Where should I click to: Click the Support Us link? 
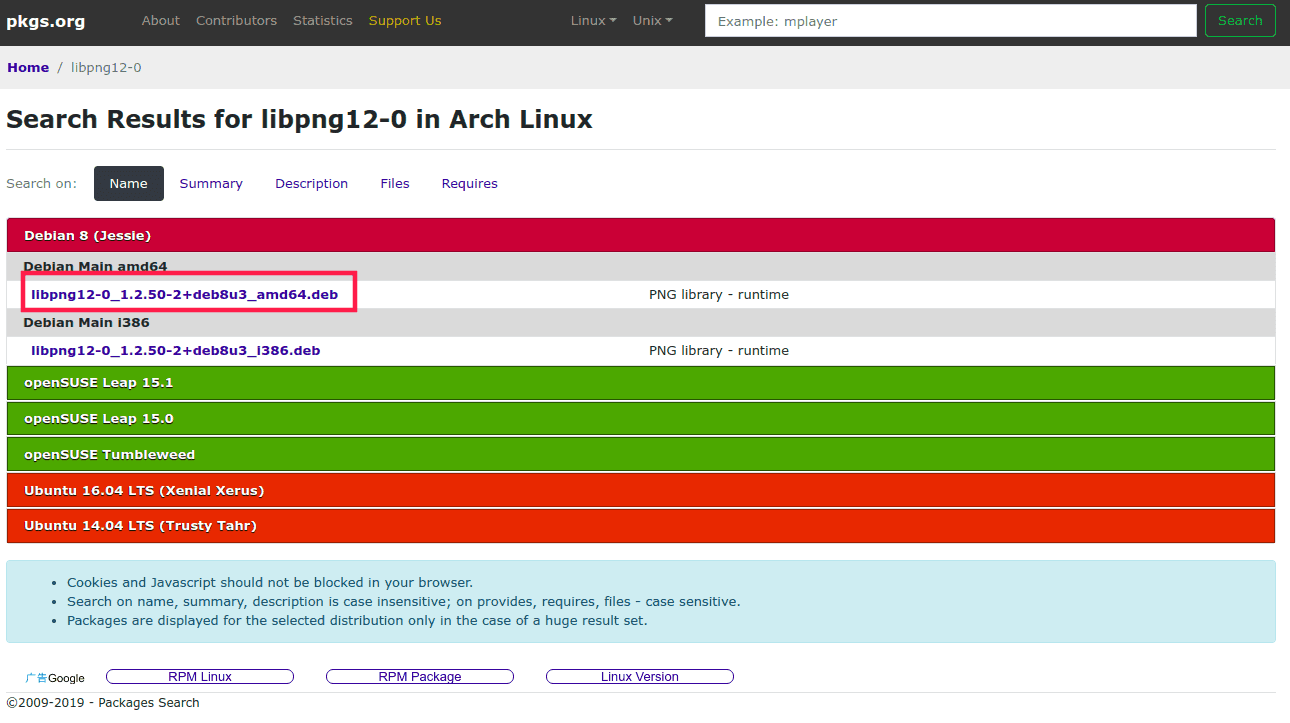(404, 20)
